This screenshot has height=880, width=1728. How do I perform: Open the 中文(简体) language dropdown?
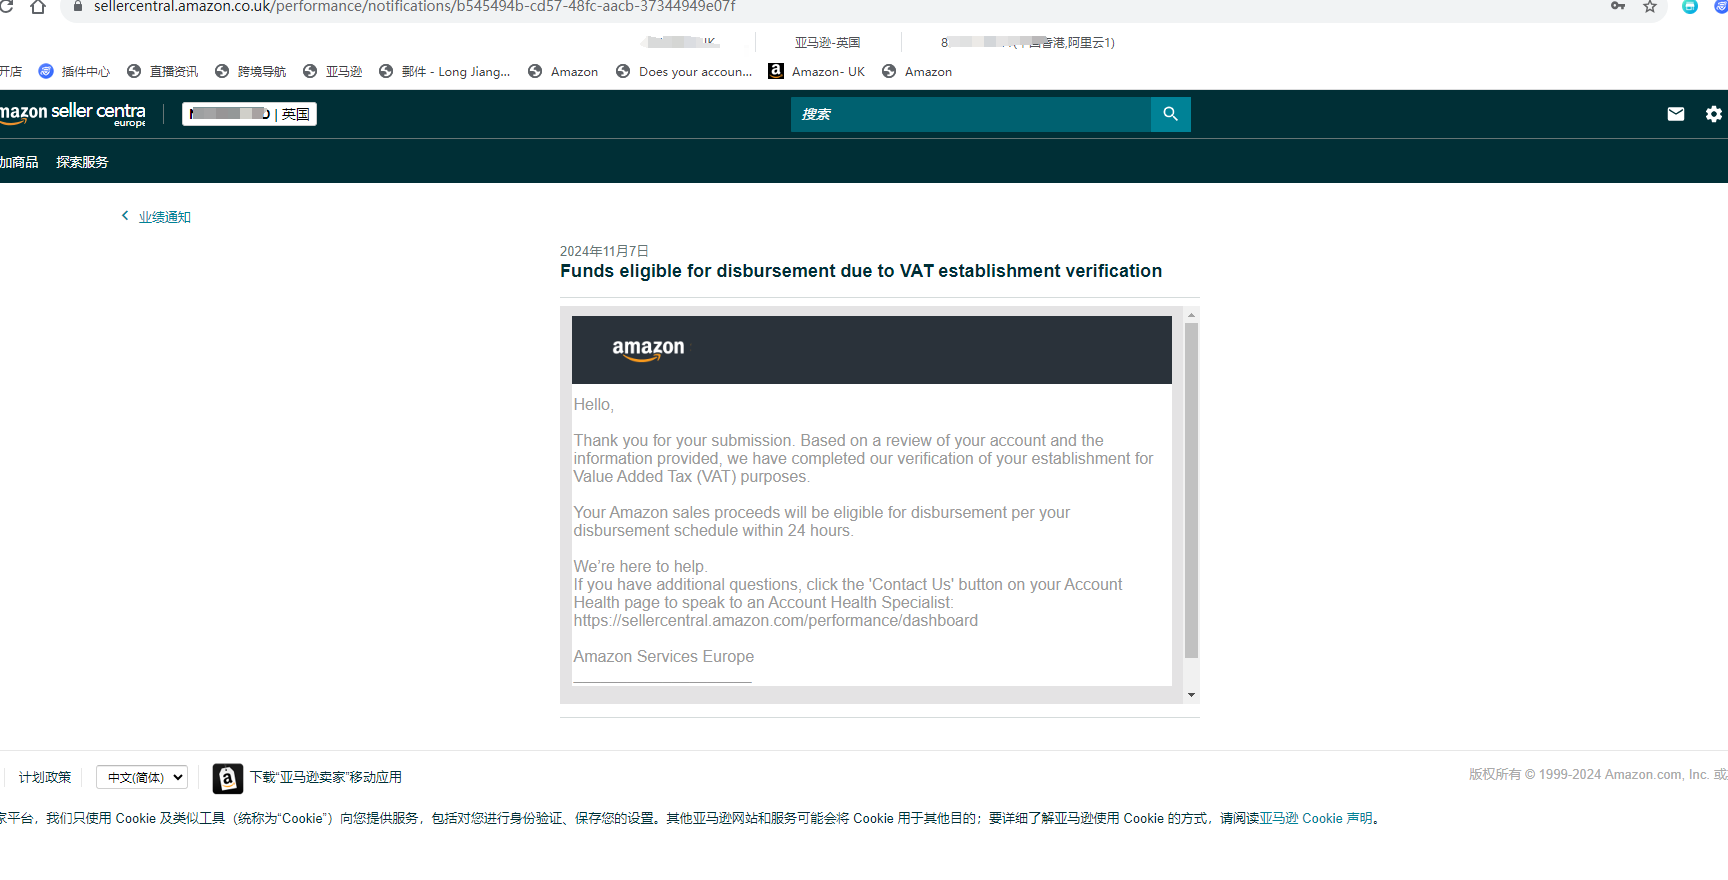point(142,777)
